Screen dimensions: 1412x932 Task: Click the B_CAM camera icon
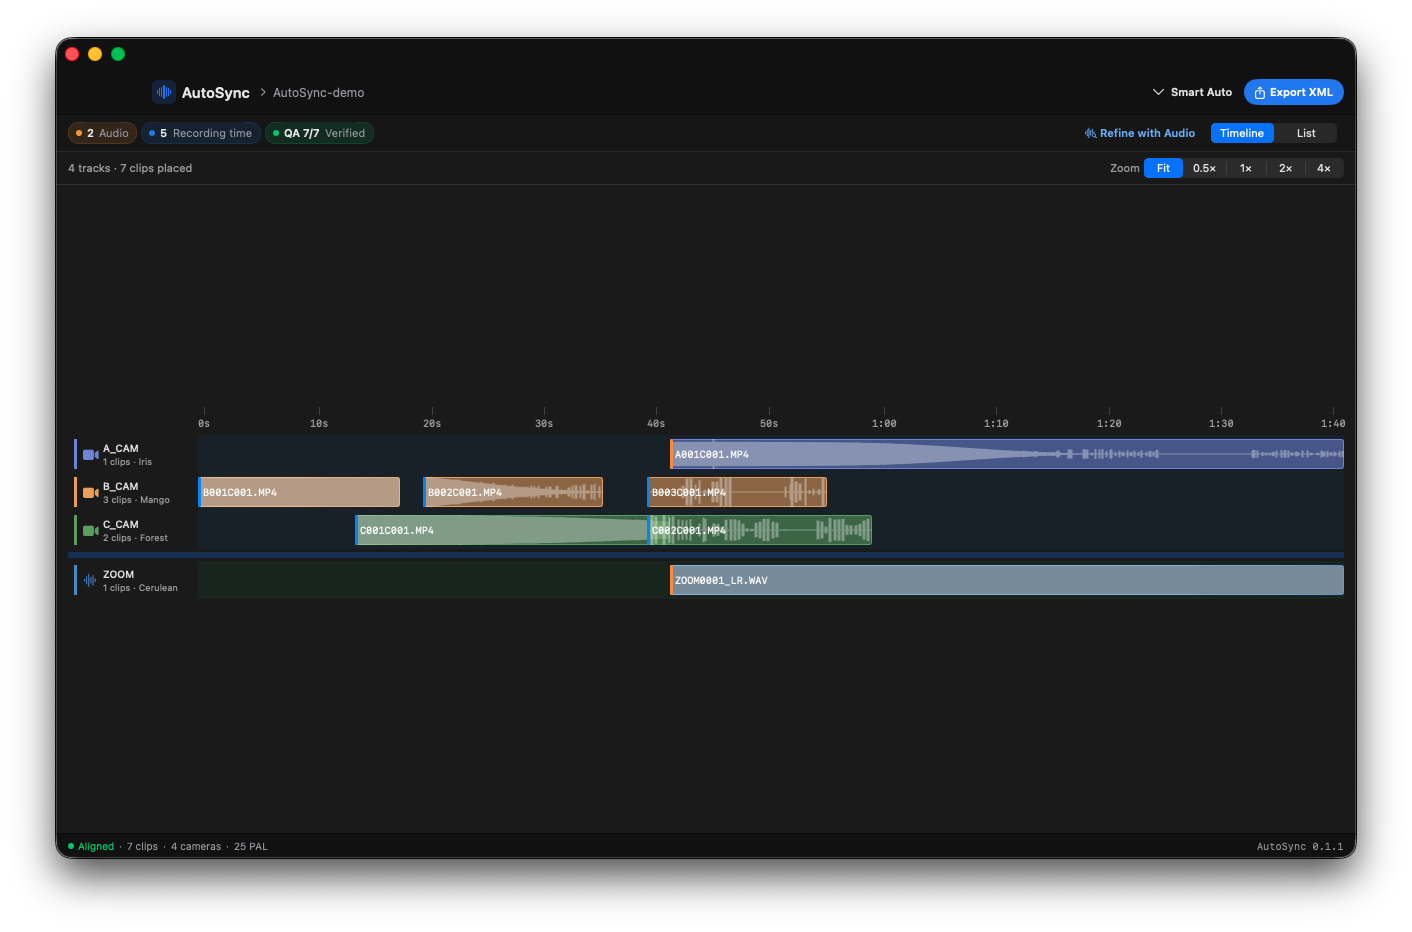click(x=90, y=493)
